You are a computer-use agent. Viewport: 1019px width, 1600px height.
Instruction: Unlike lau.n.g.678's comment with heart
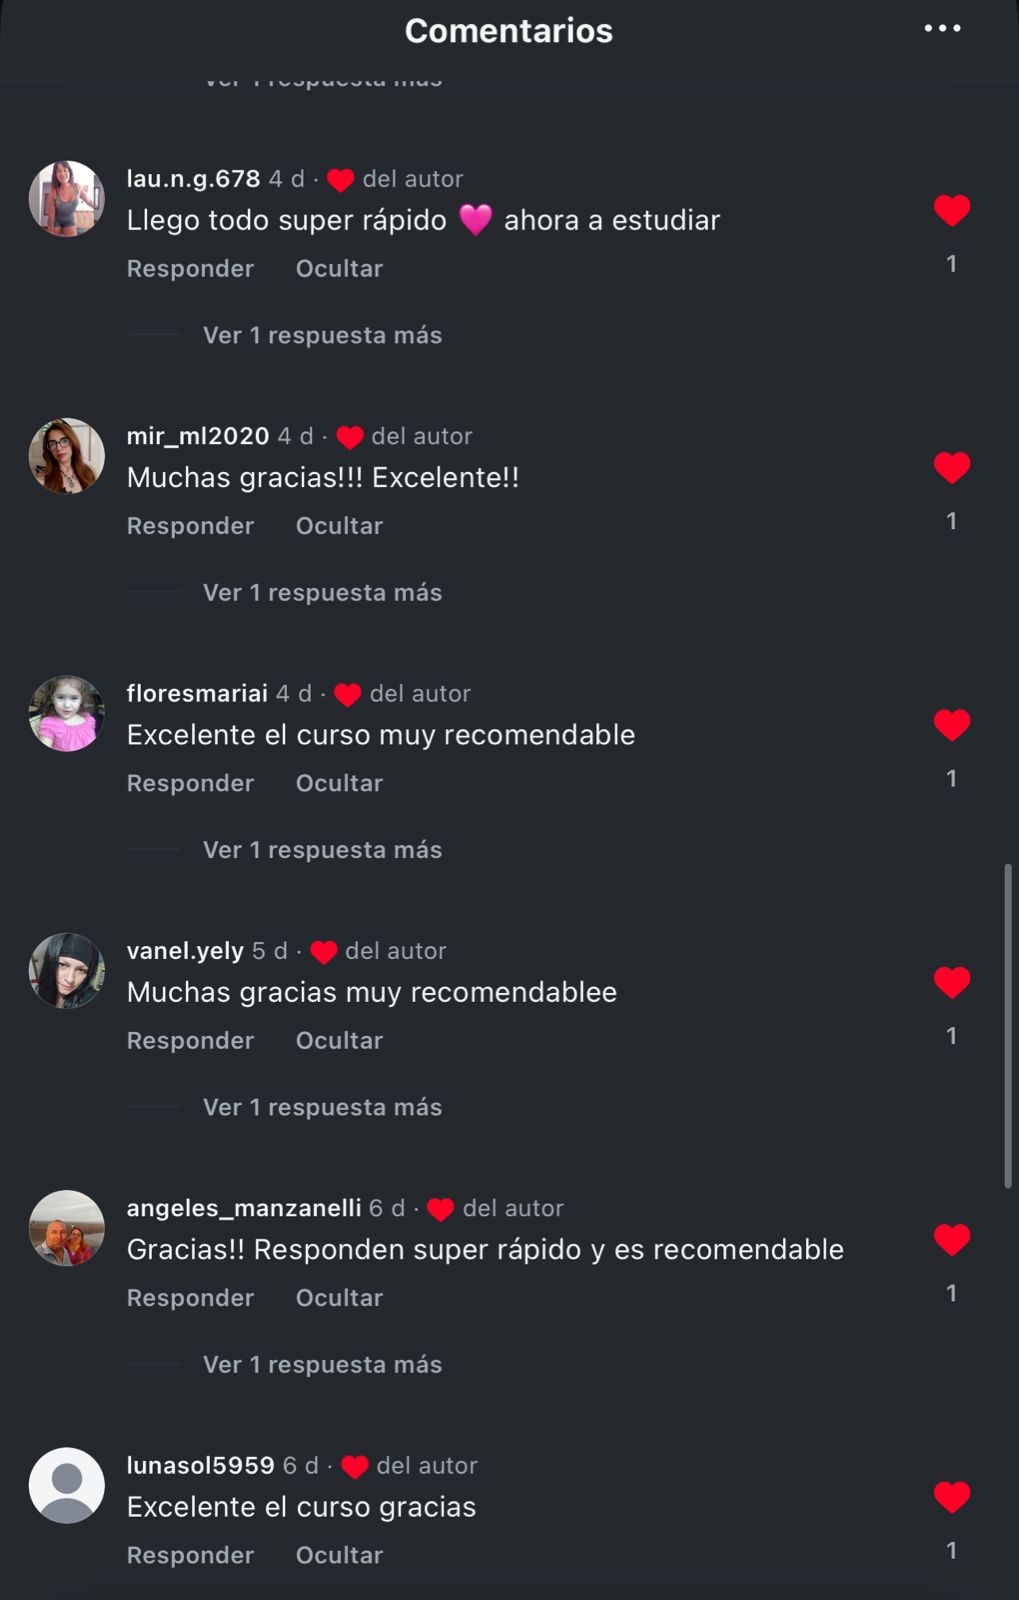coord(952,210)
